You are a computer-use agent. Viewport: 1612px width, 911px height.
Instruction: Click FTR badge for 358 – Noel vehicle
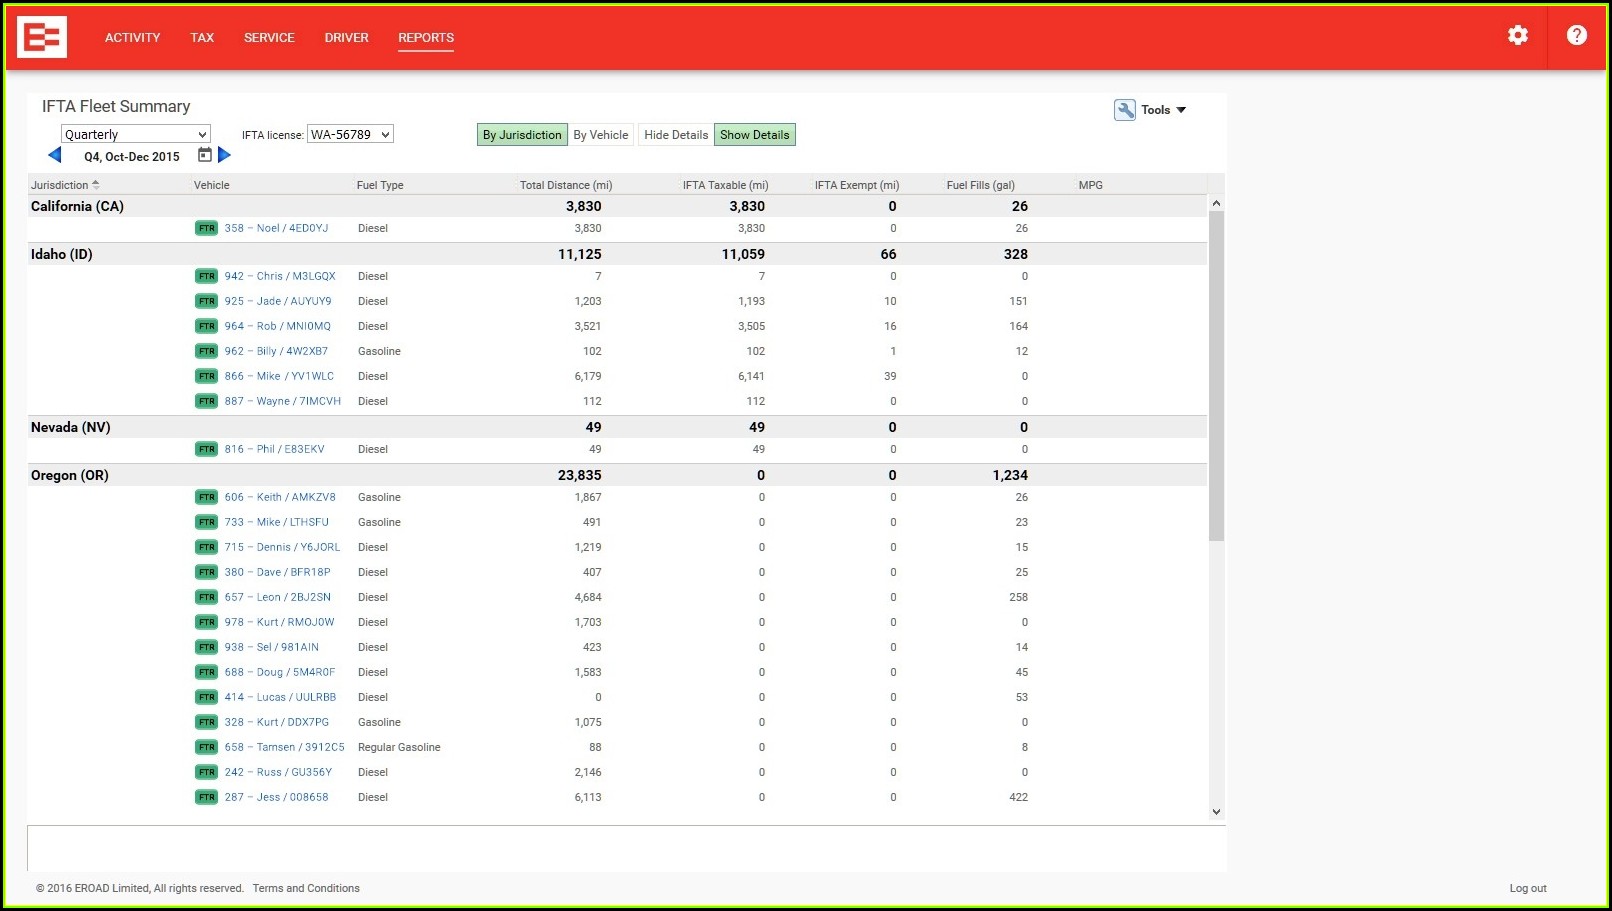click(x=206, y=229)
